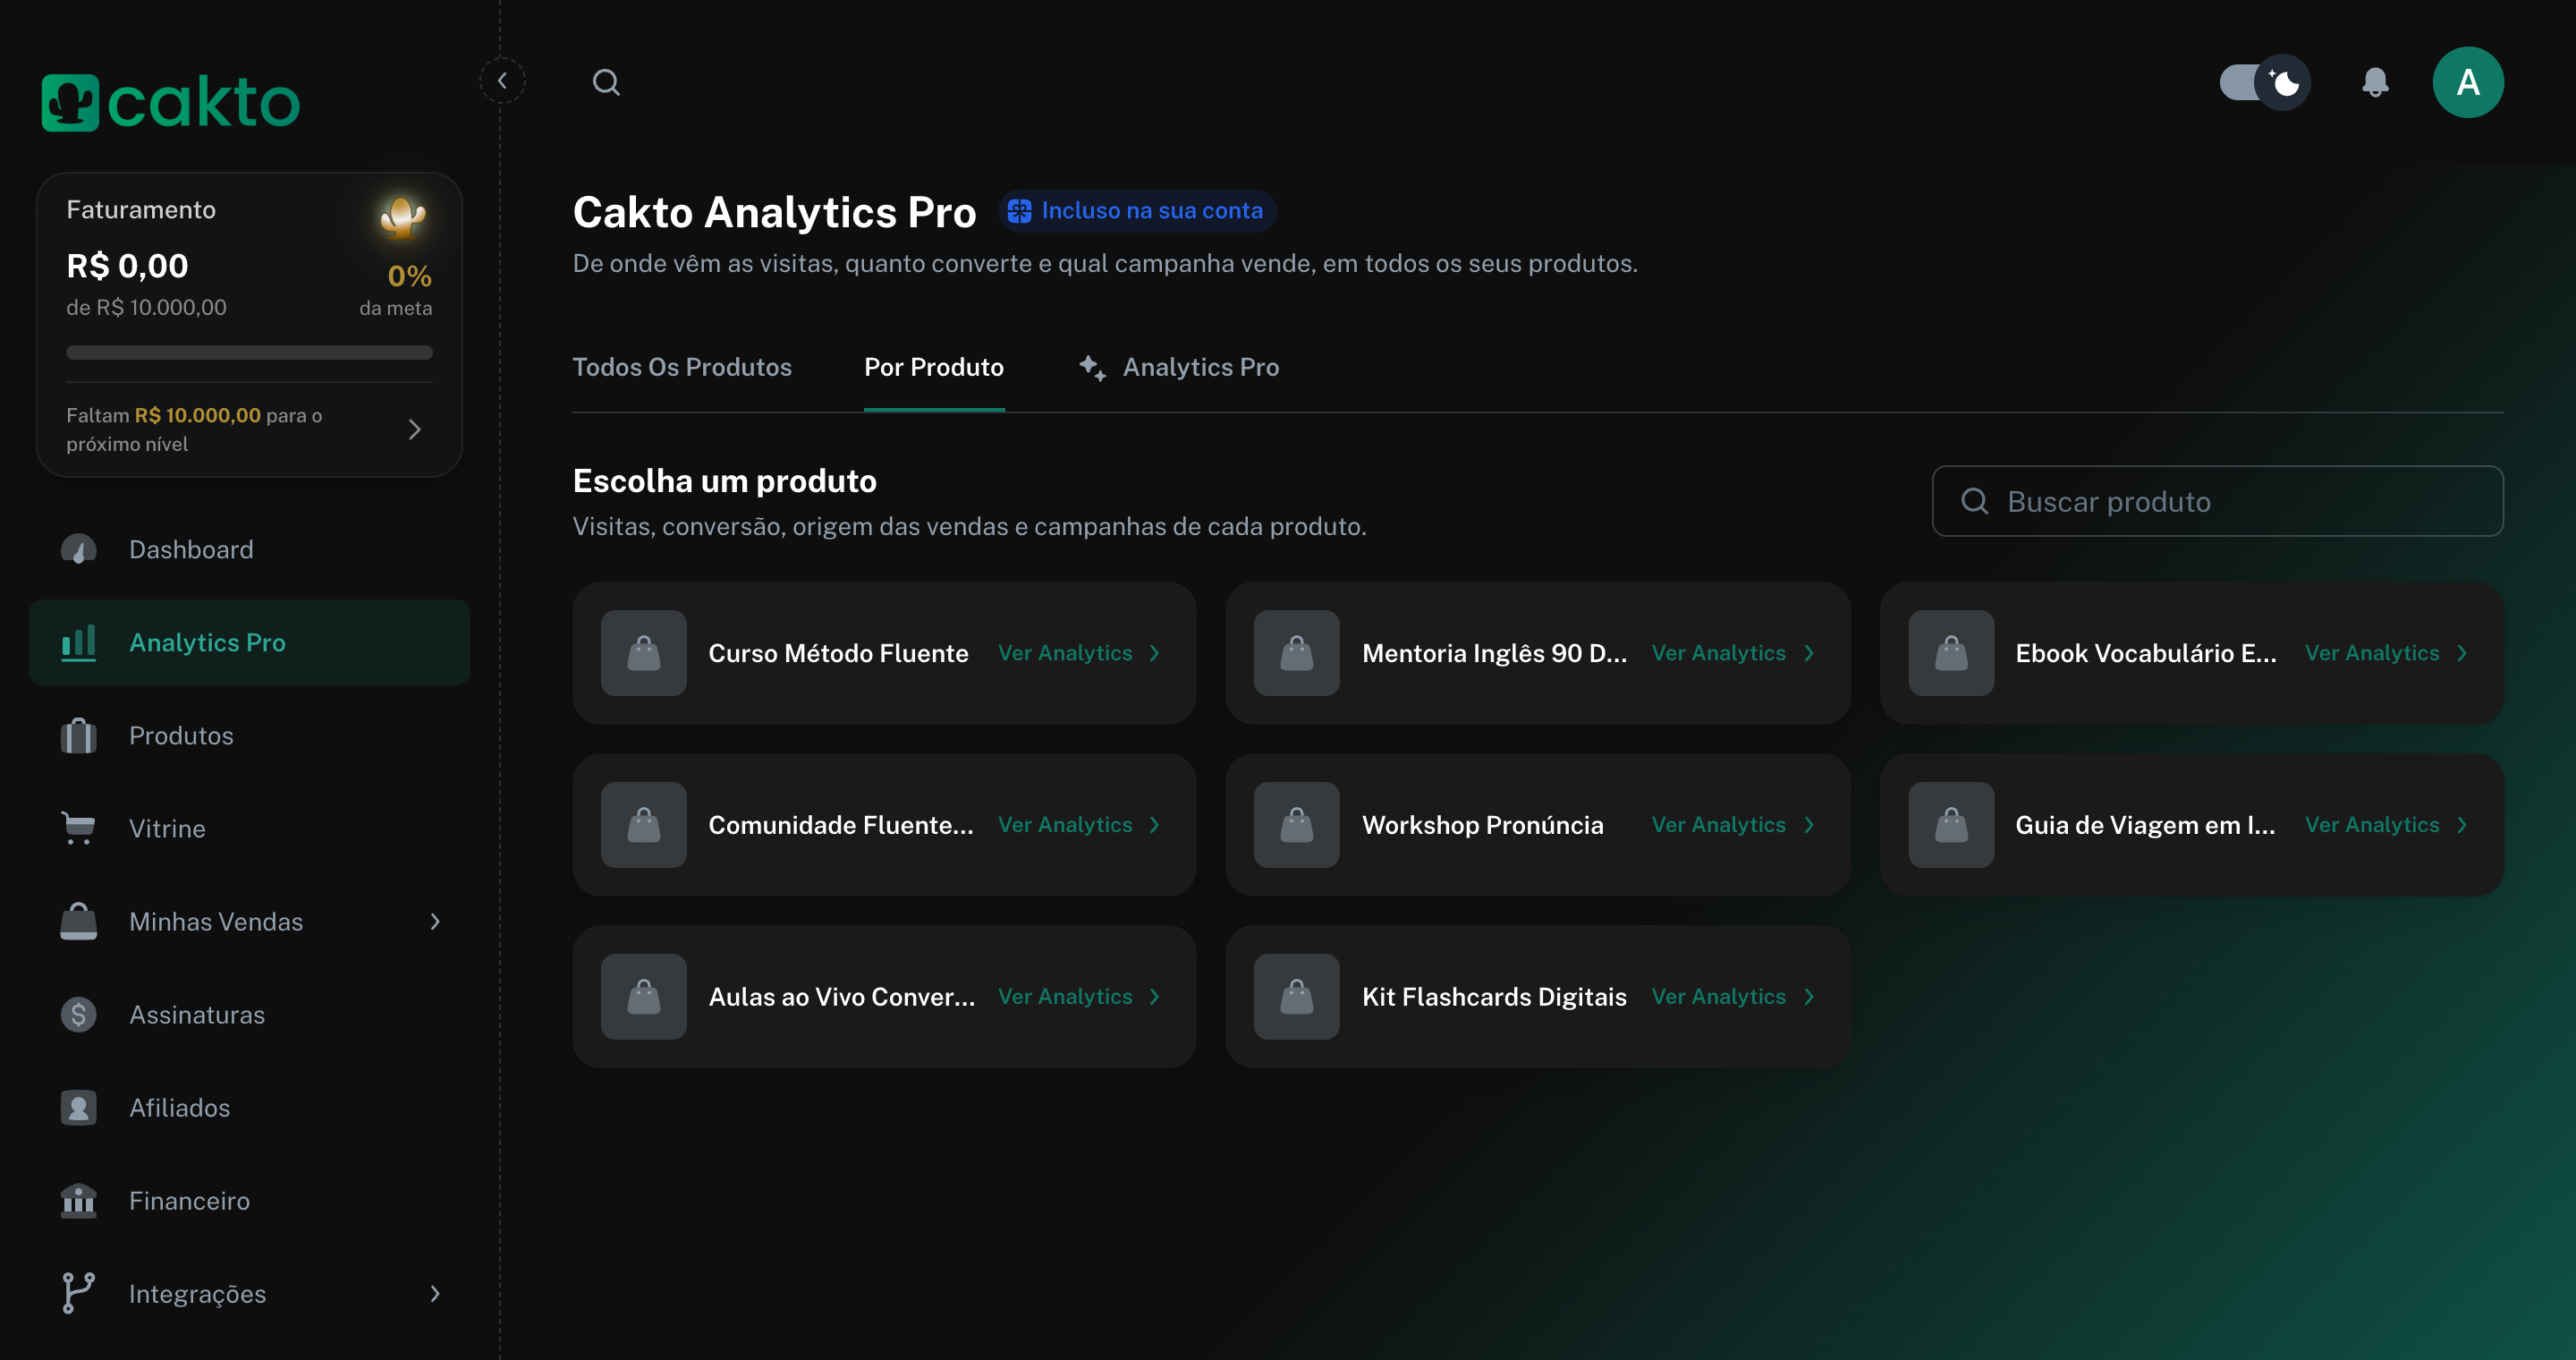Viewport: 2576px width, 1360px height.
Task: Click the Assinaturas dollar icon
Action: pos(78,1014)
